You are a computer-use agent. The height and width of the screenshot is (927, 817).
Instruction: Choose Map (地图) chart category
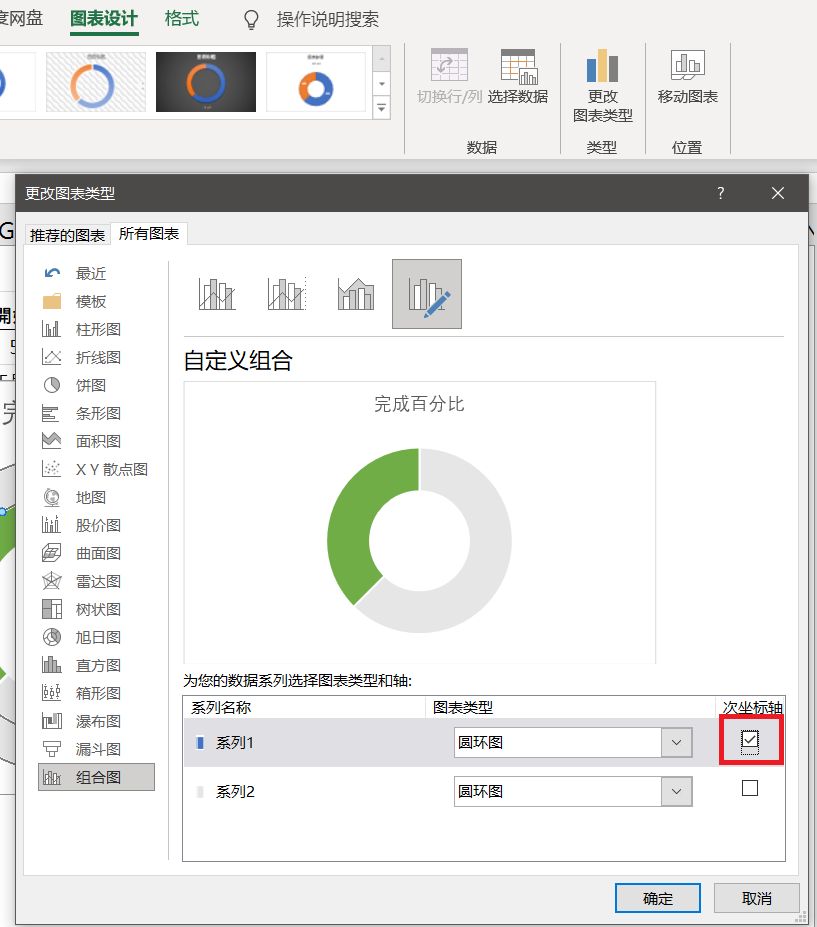(x=96, y=497)
